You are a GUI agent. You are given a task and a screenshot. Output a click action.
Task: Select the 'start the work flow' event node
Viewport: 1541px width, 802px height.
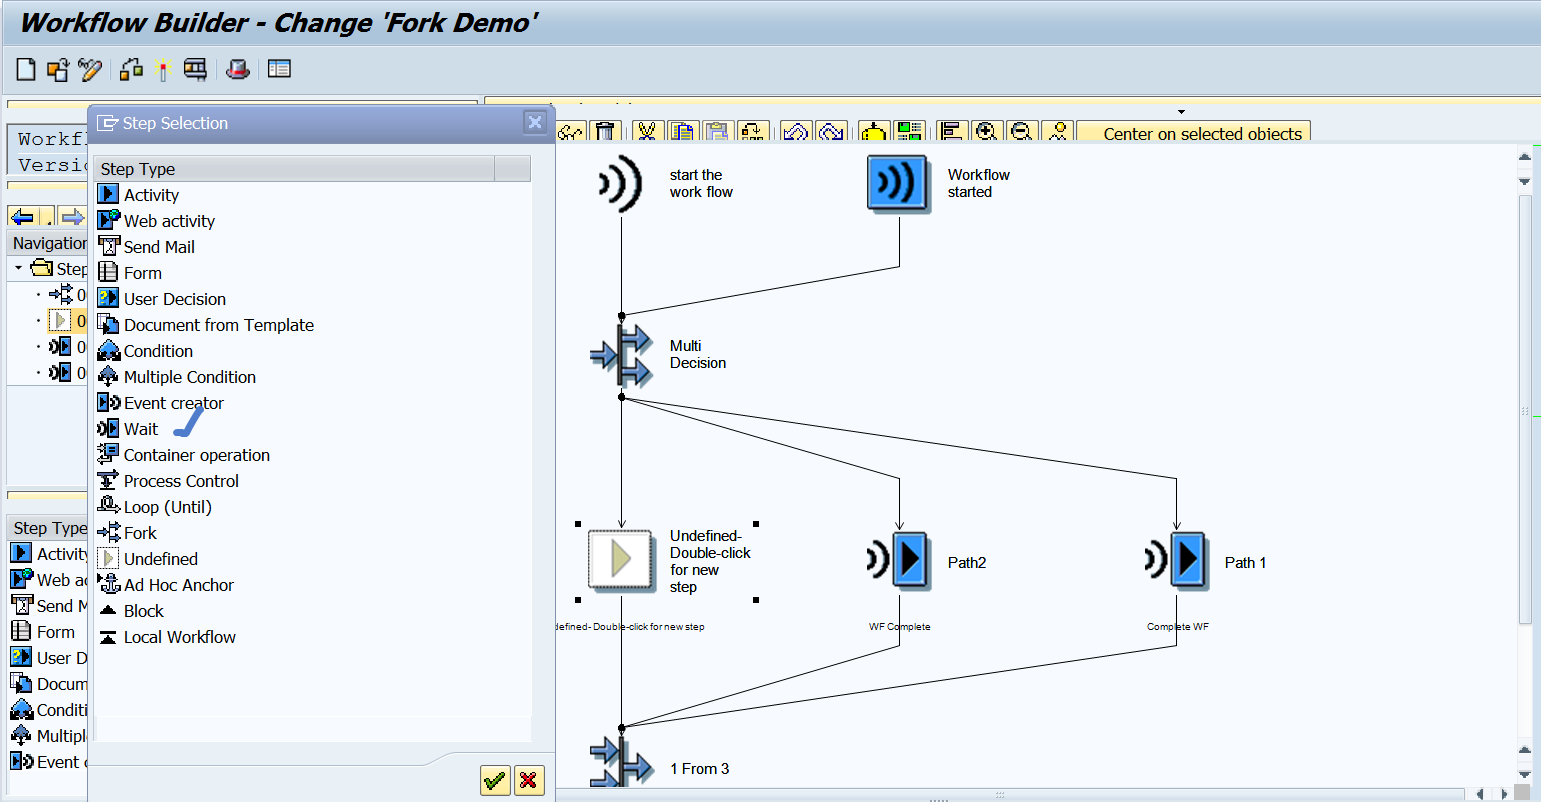[x=621, y=183]
